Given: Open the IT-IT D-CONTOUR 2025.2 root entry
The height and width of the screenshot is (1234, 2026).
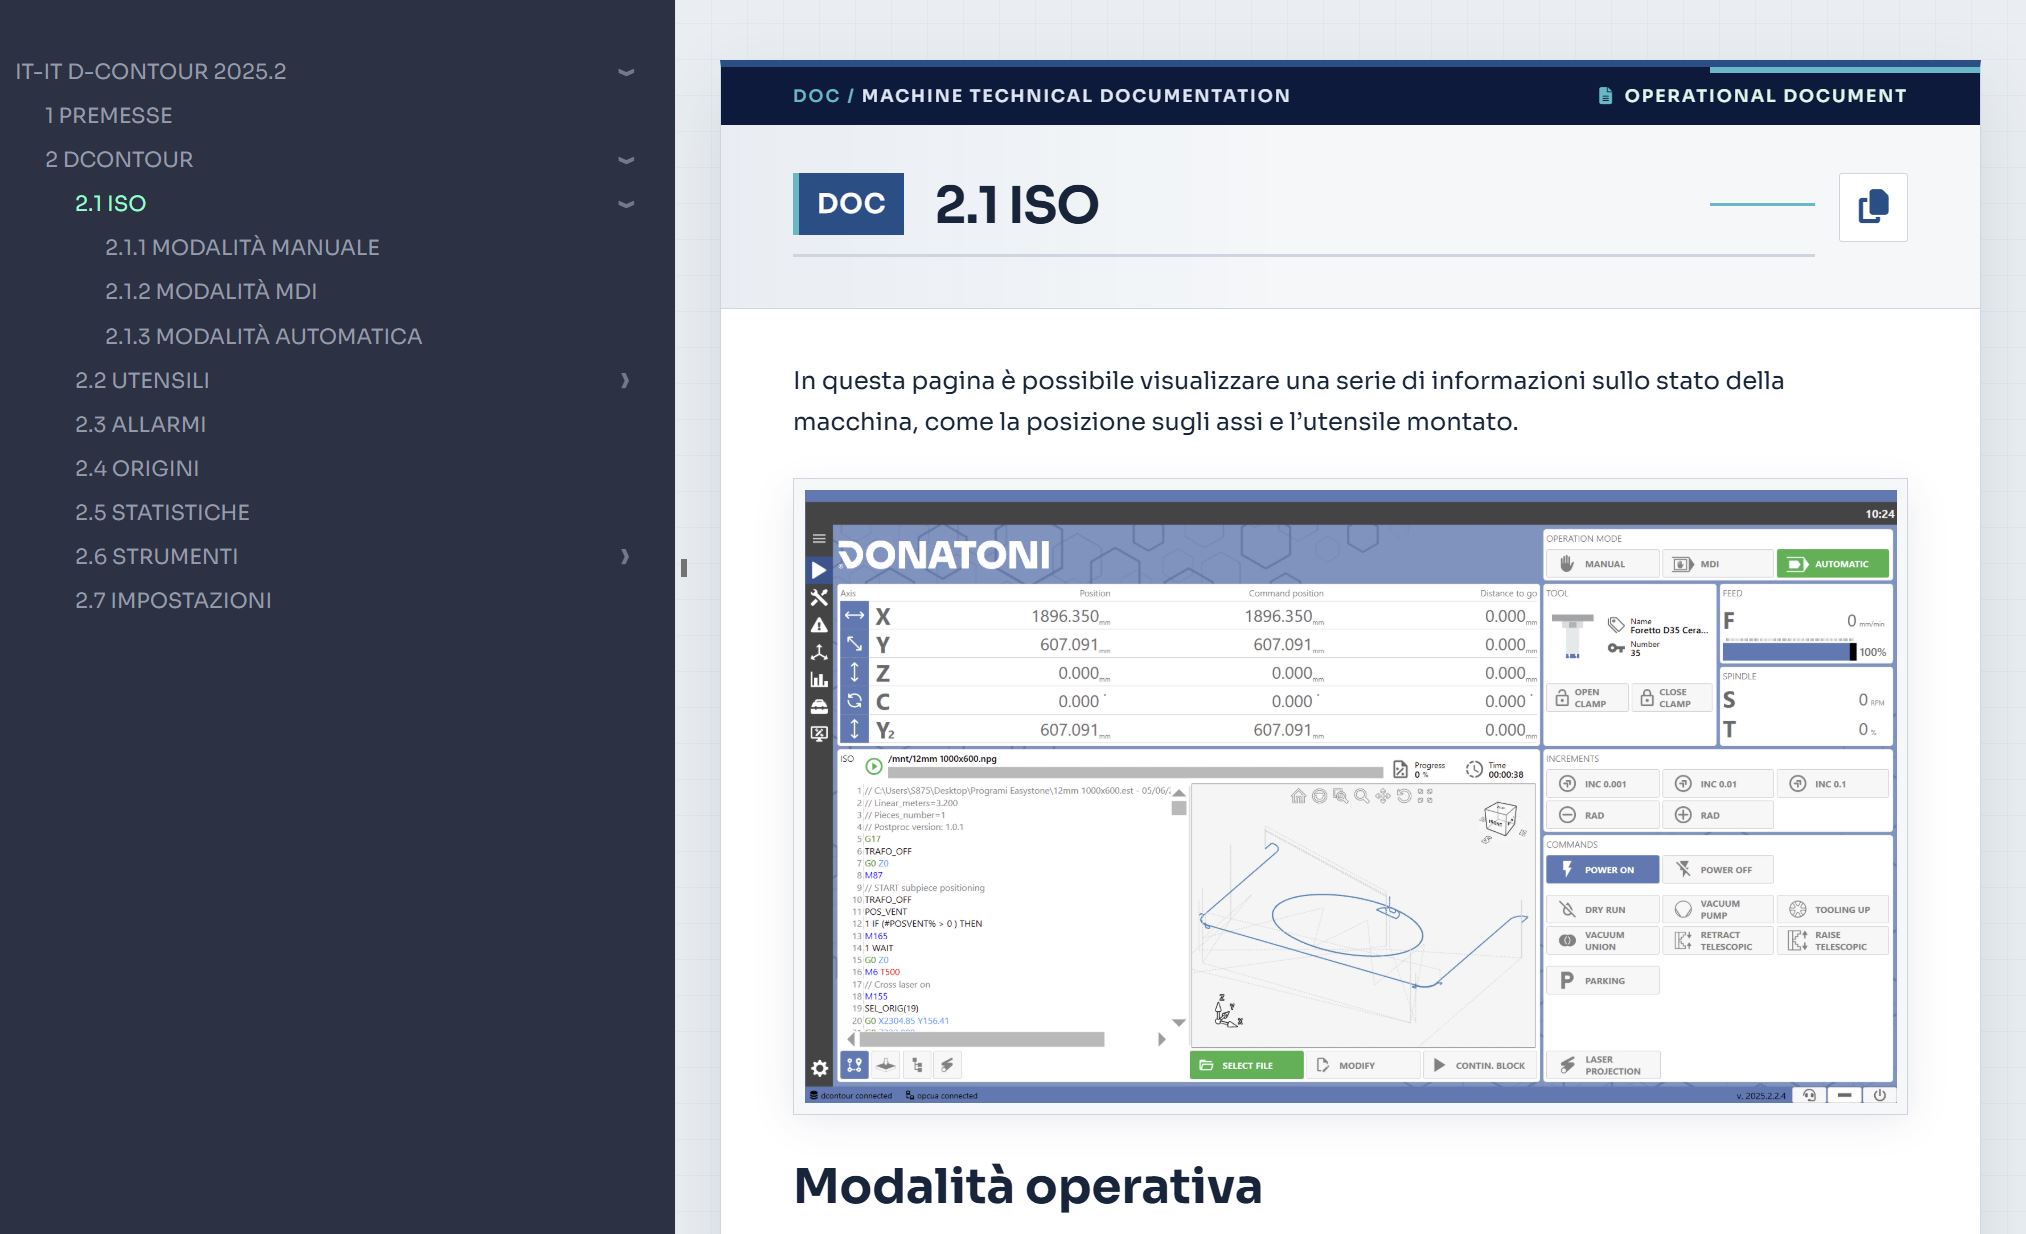Looking at the screenshot, I should tap(151, 71).
